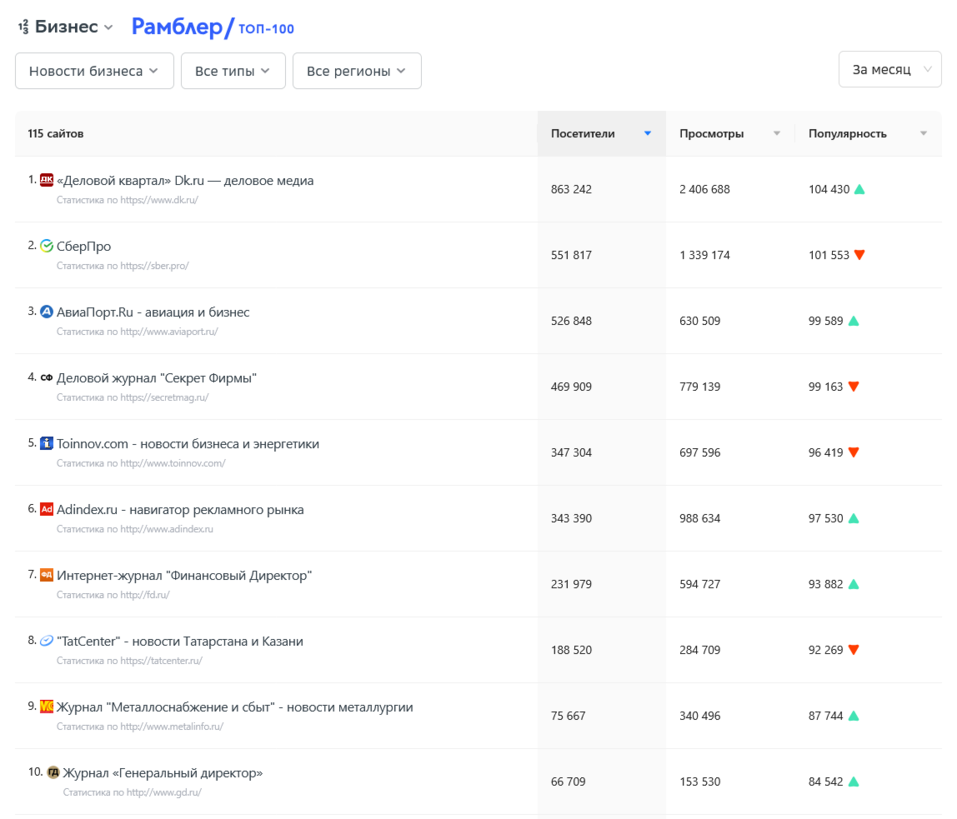Viewport: 957px width, 819px height.
Task: Click red down arrow next to 99 163
Action: pos(854,386)
